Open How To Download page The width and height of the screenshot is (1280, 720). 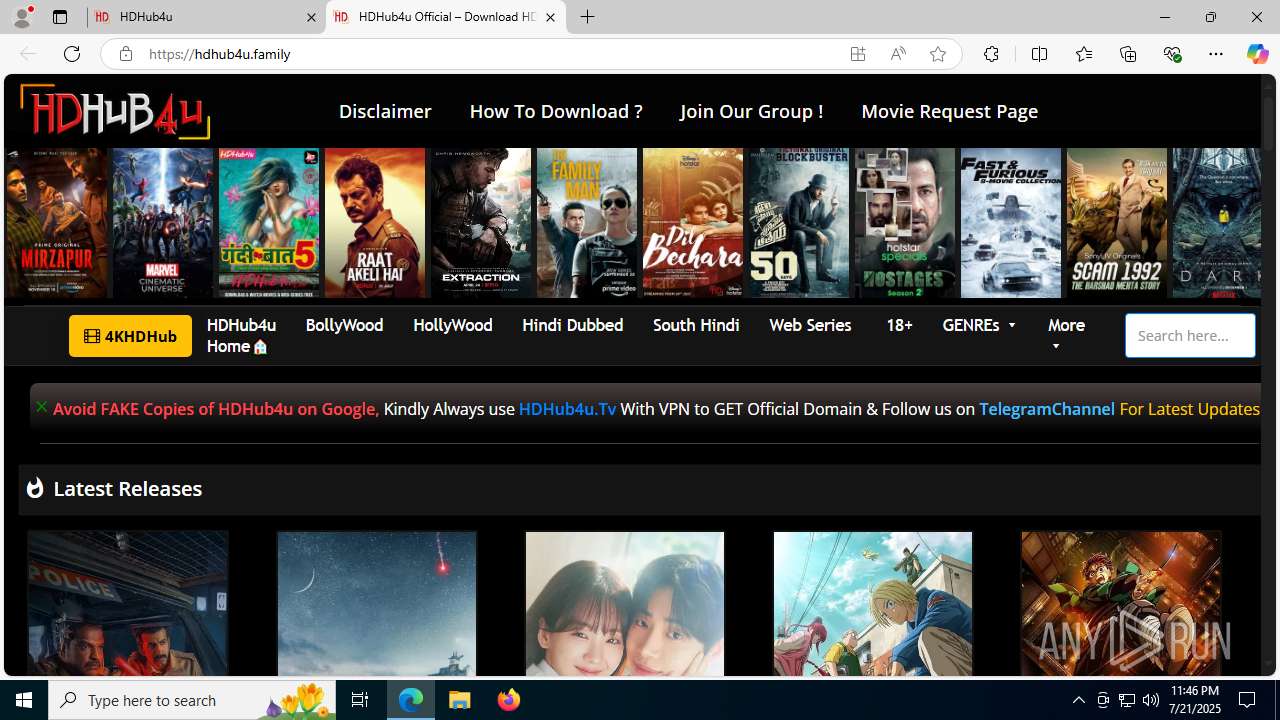[556, 111]
